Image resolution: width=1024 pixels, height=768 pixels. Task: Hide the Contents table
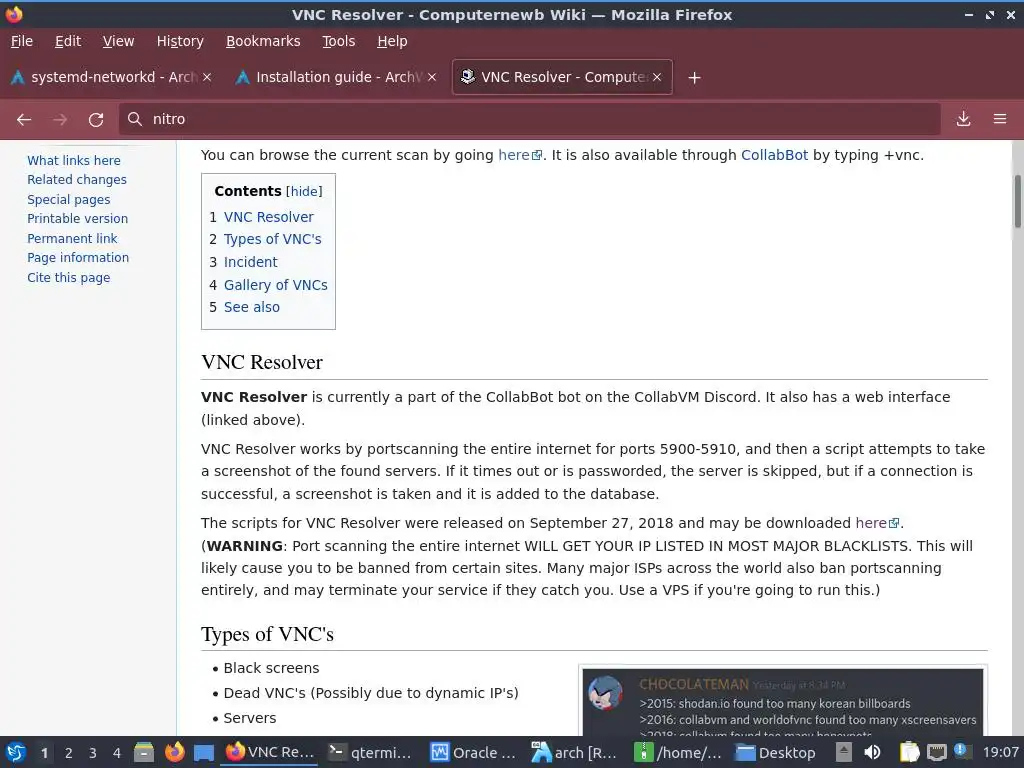(304, 191)
